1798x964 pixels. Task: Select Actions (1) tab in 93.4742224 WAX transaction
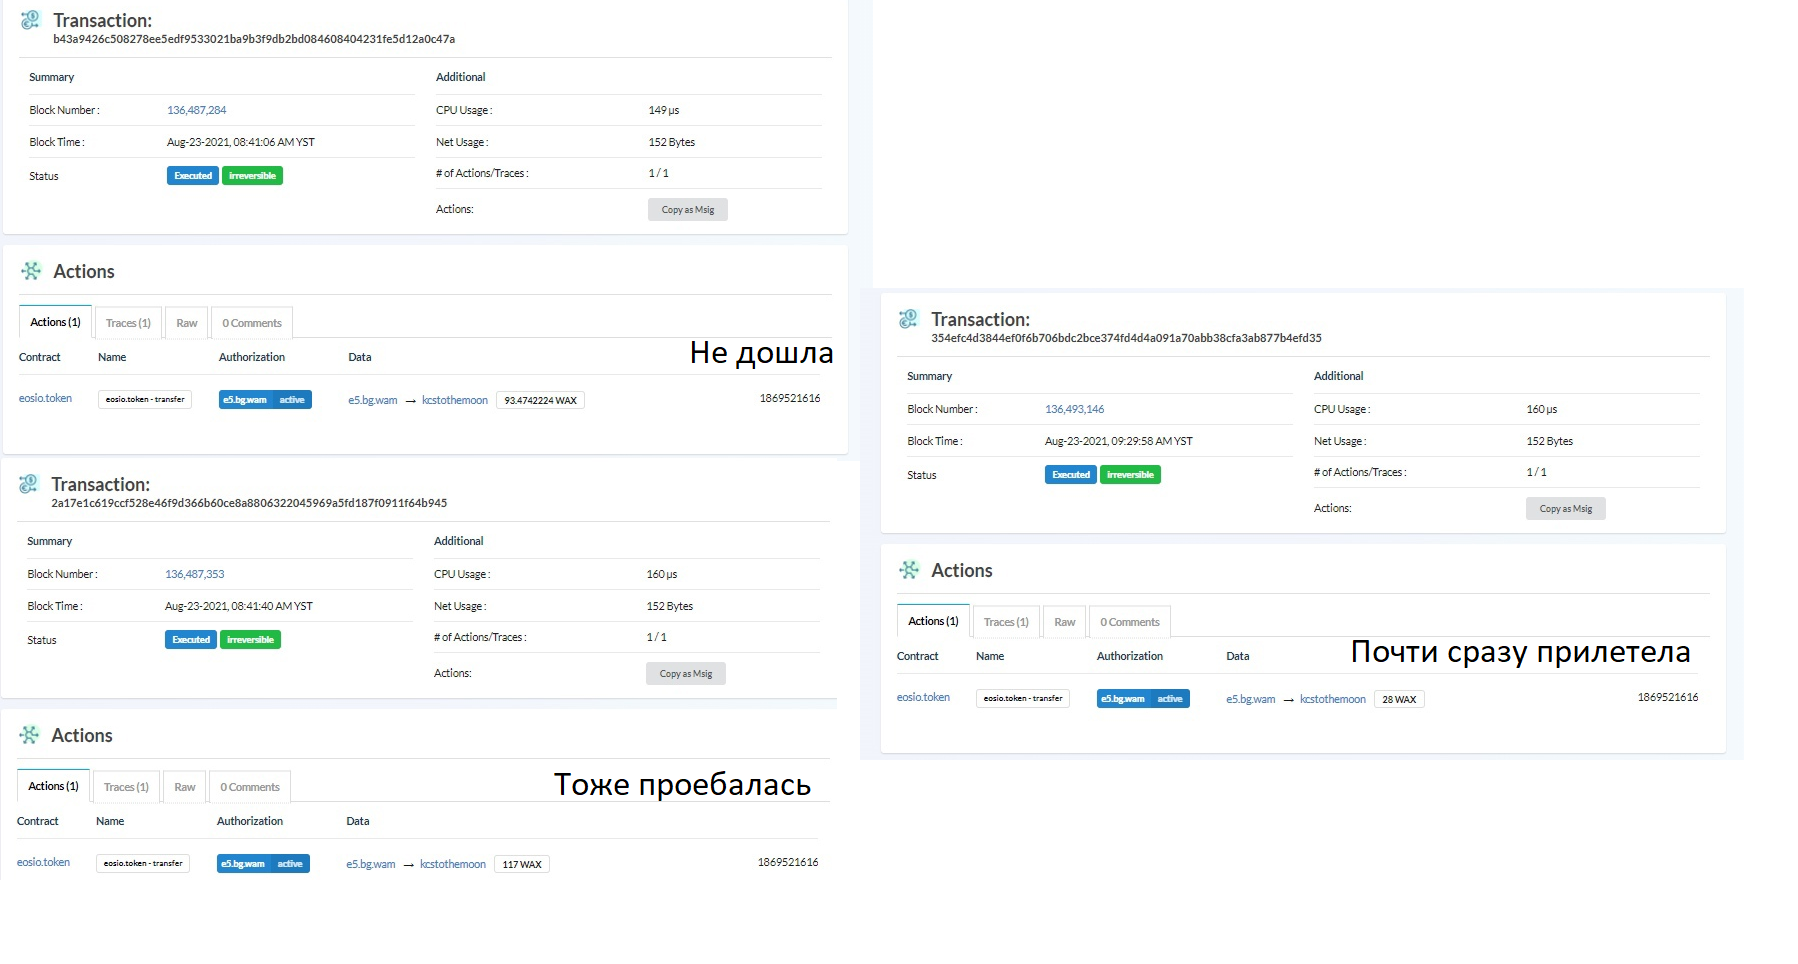pyautogui.click(x=55, y=322)
